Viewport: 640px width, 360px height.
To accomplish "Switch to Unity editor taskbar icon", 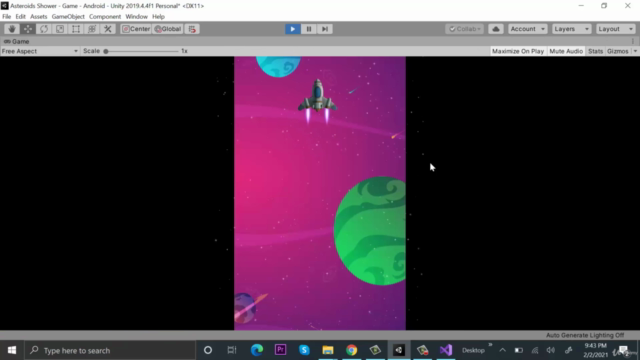I will point(399,350).
